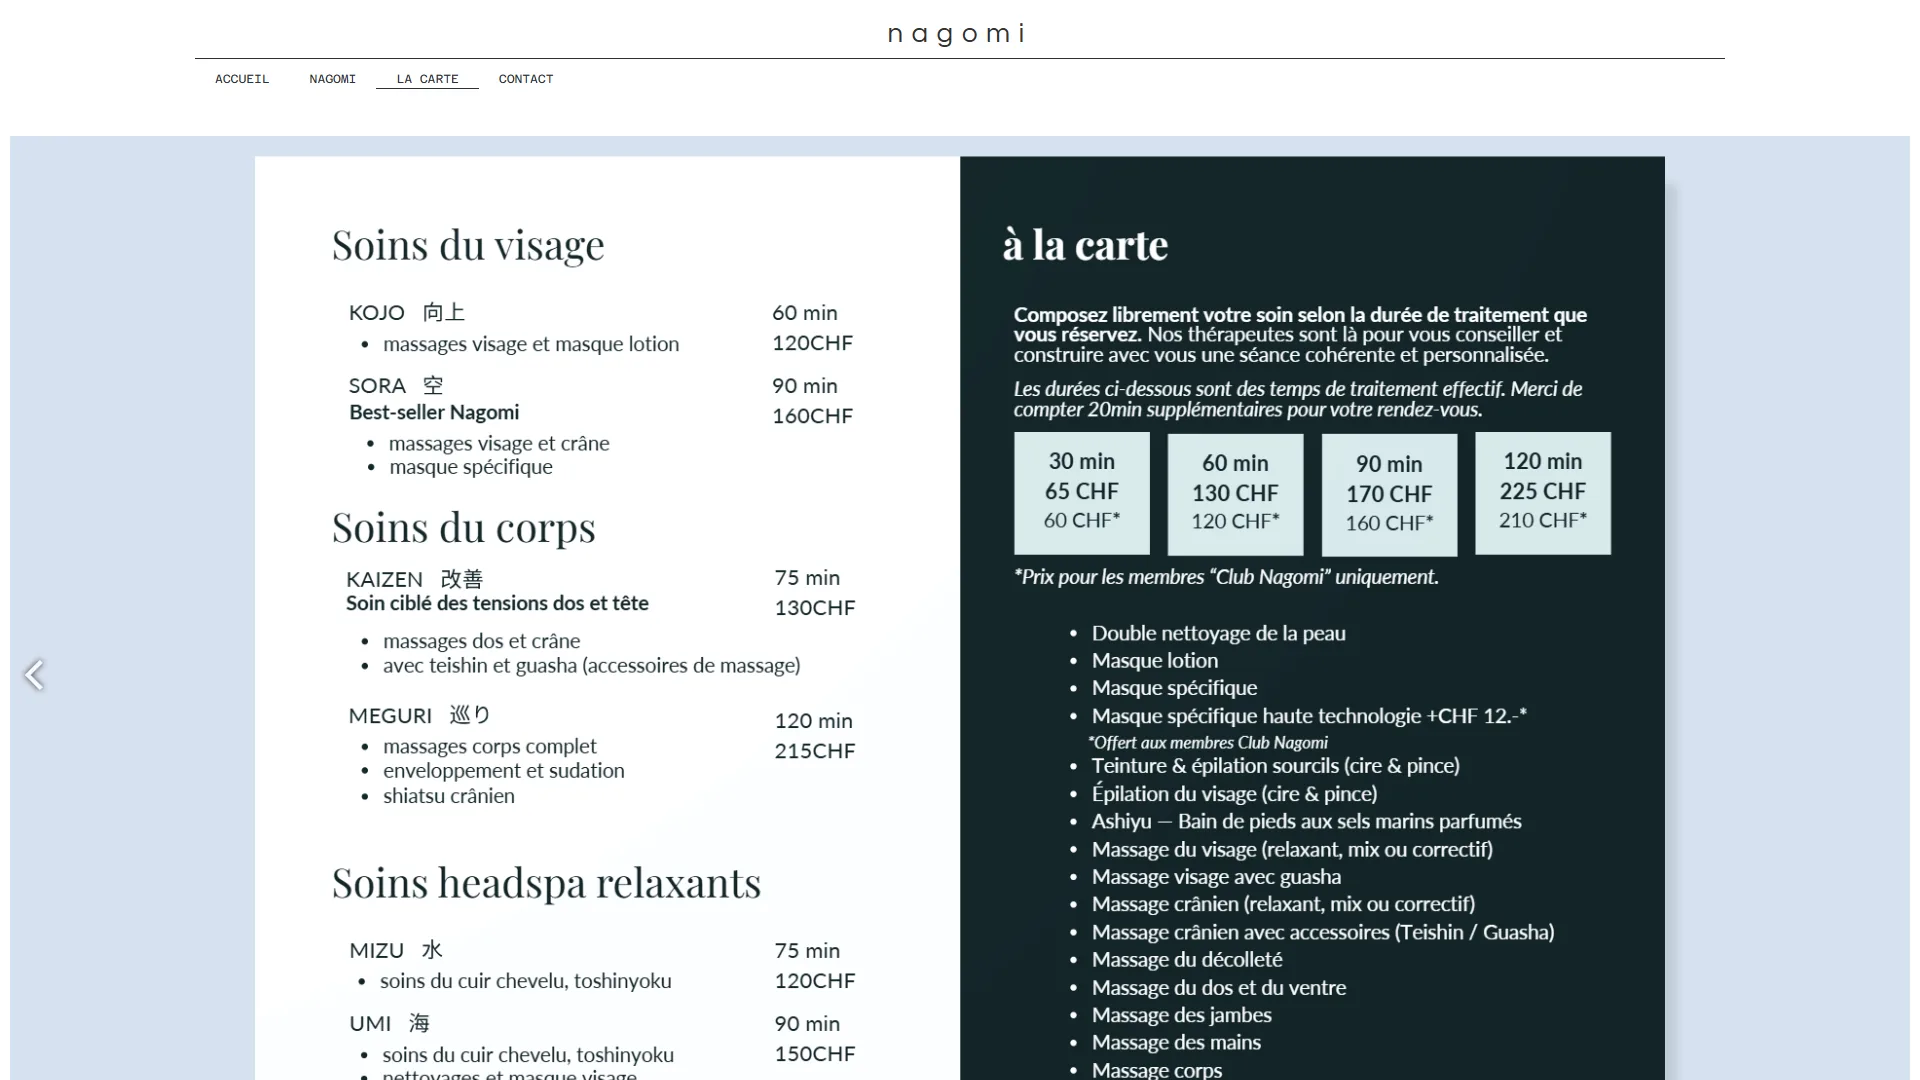Click the 'Soins du corps' heading

[463, 528]
